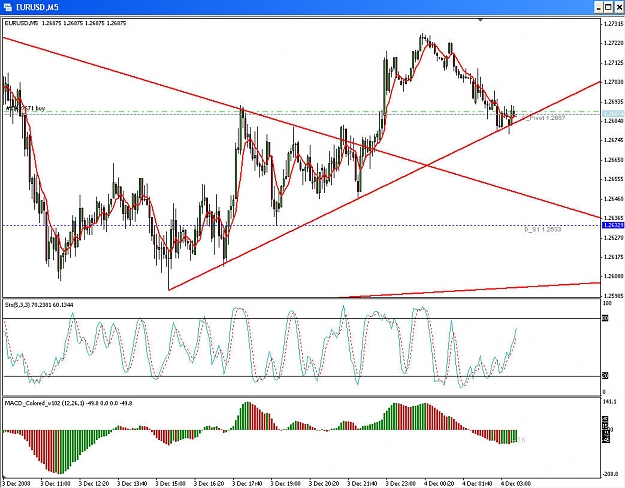625x488 pixels.
Task: Click the blue 1.2633 price tag on the axis
Action: [x=613, y=226]
